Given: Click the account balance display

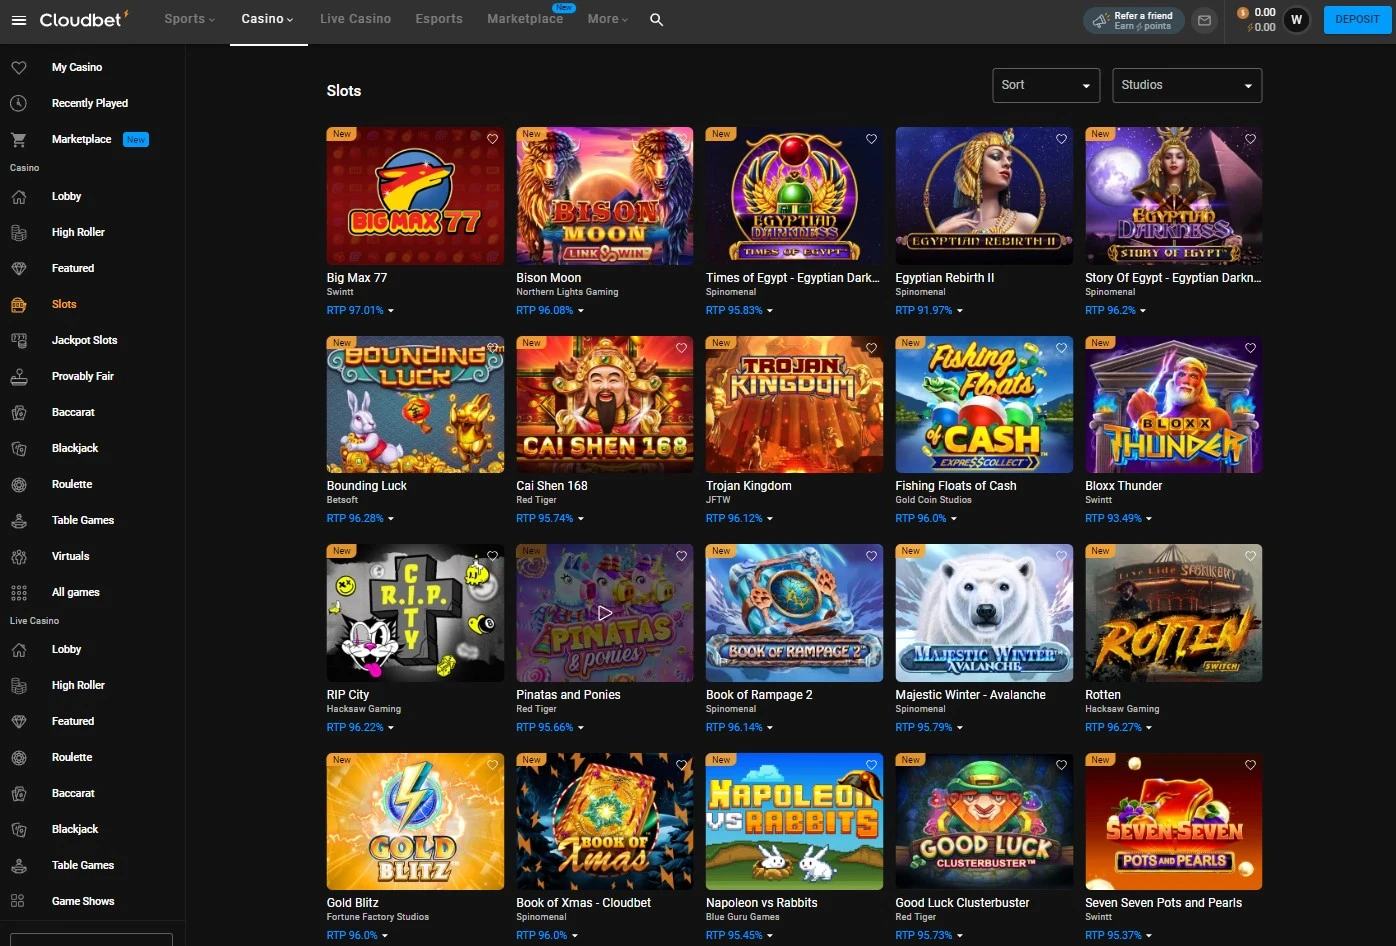Looking at the screenshot, I should click(1257, 20).
